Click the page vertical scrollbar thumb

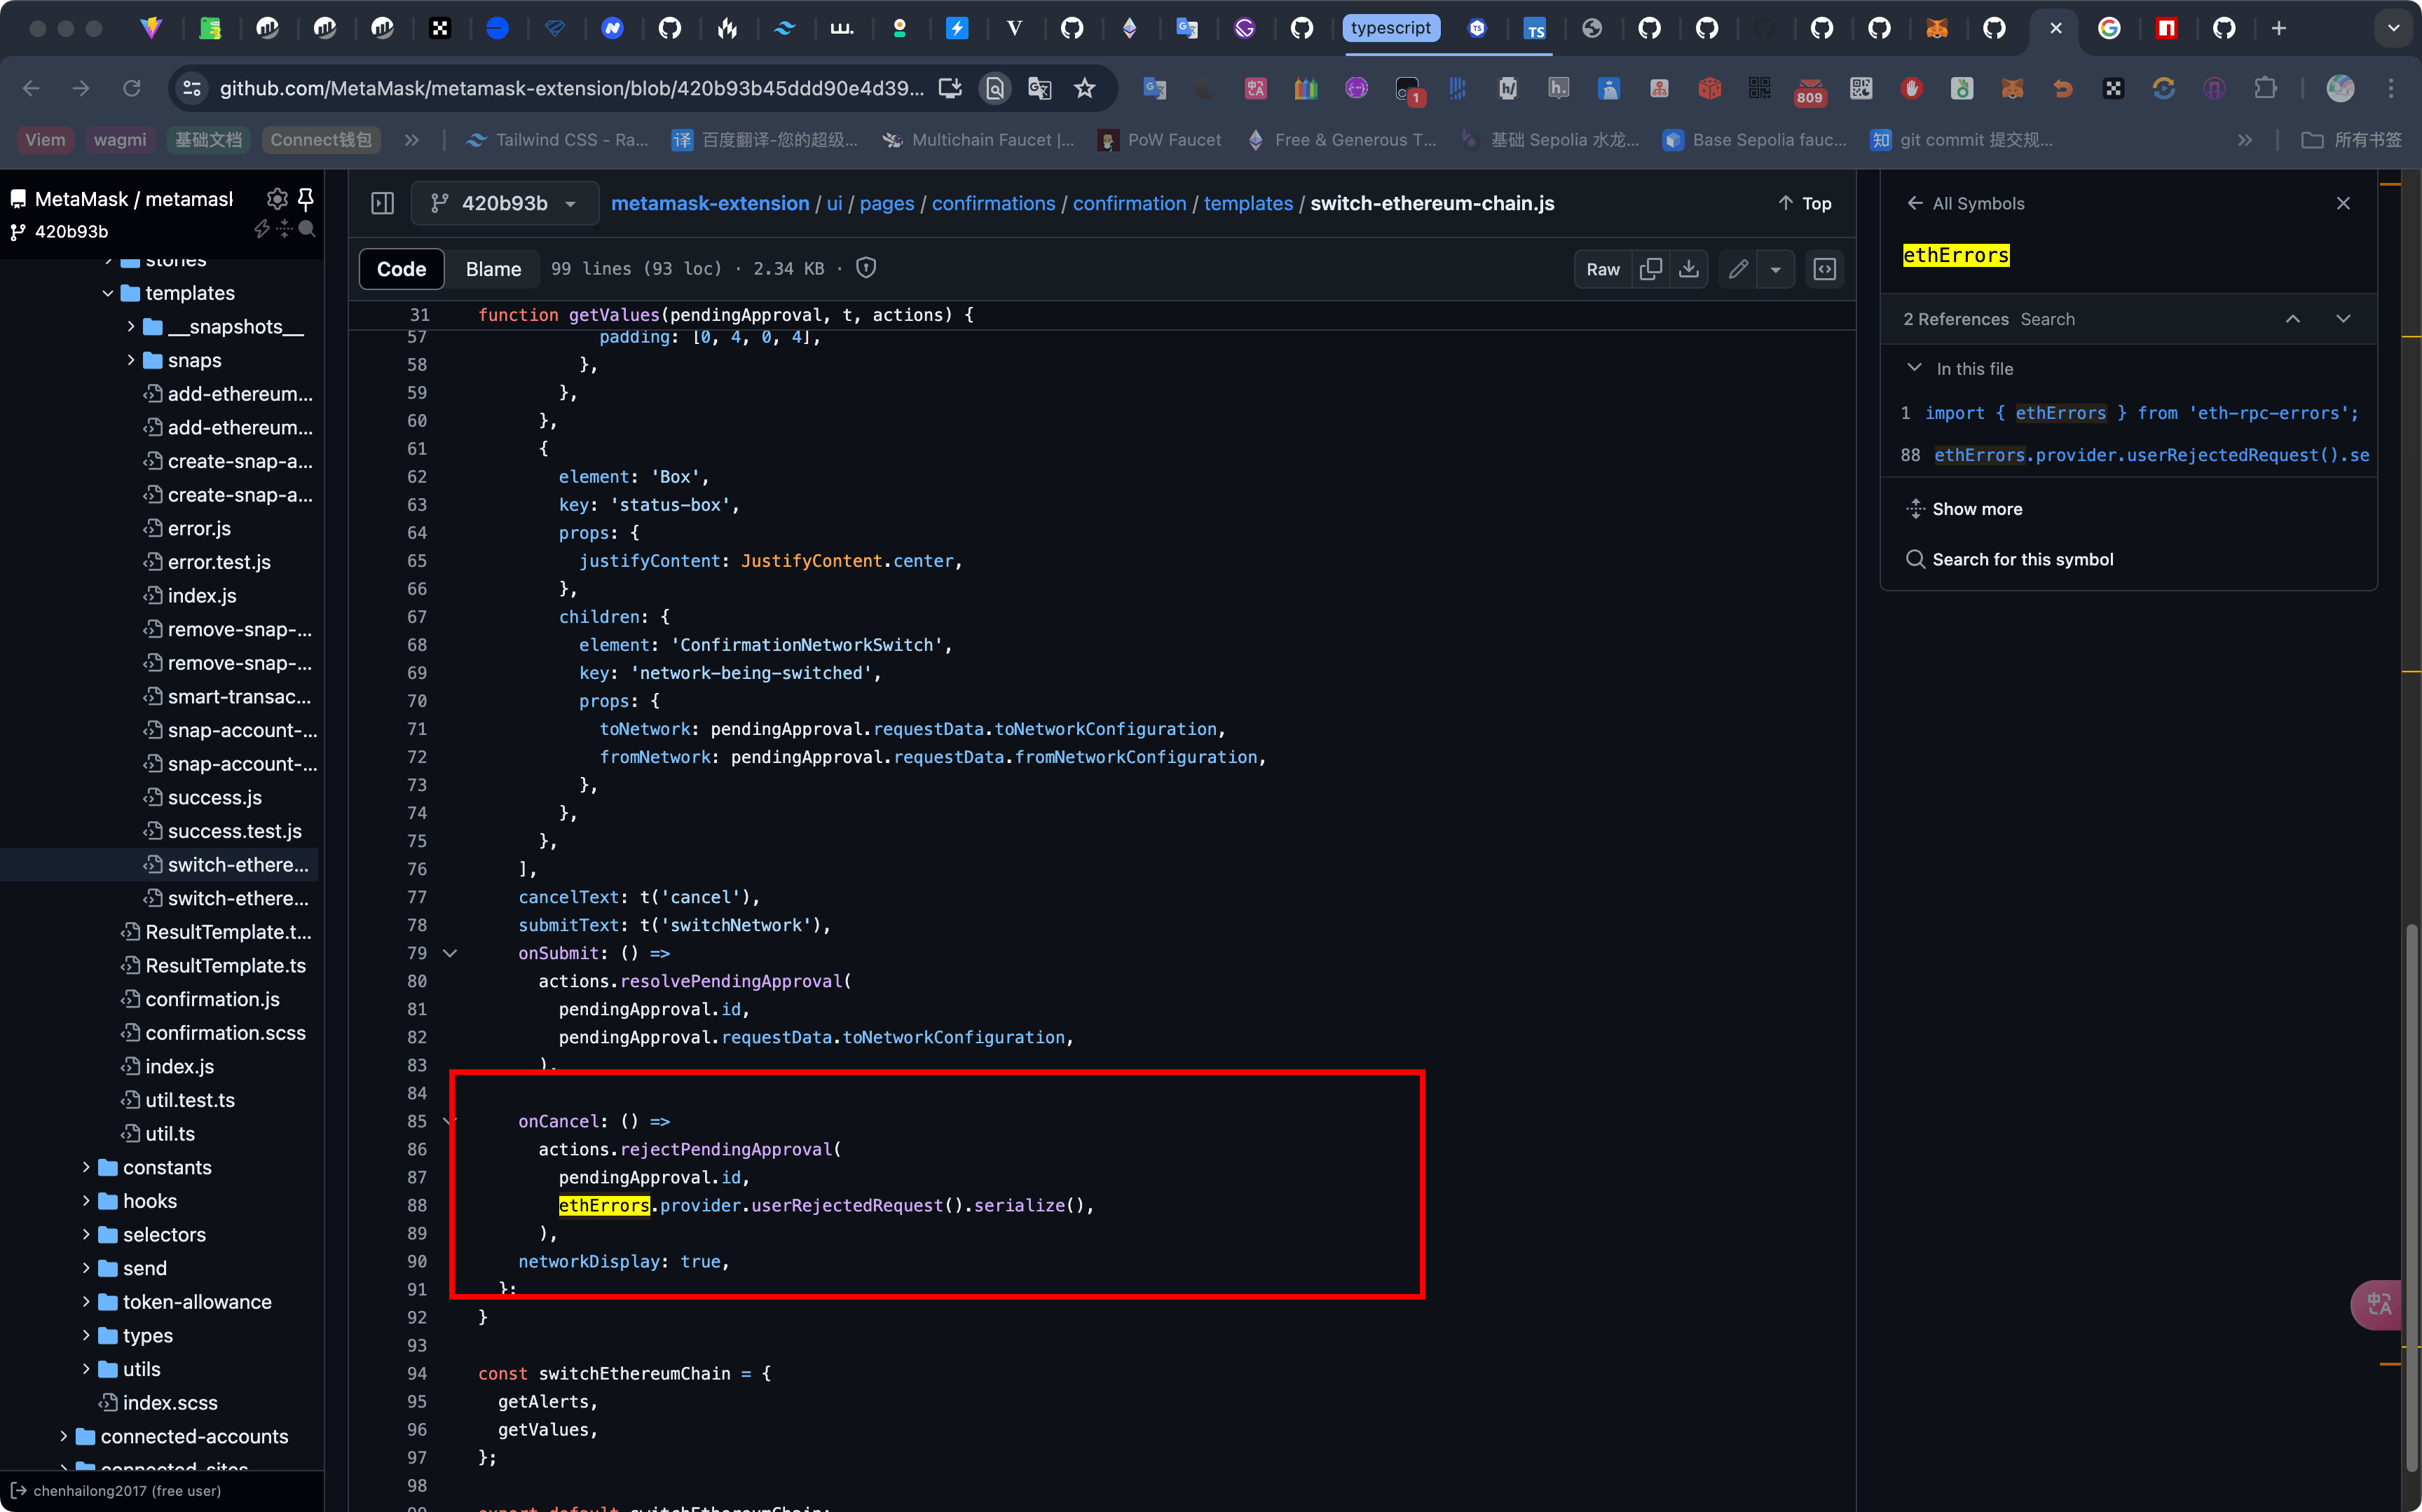click(2411, 1198)
